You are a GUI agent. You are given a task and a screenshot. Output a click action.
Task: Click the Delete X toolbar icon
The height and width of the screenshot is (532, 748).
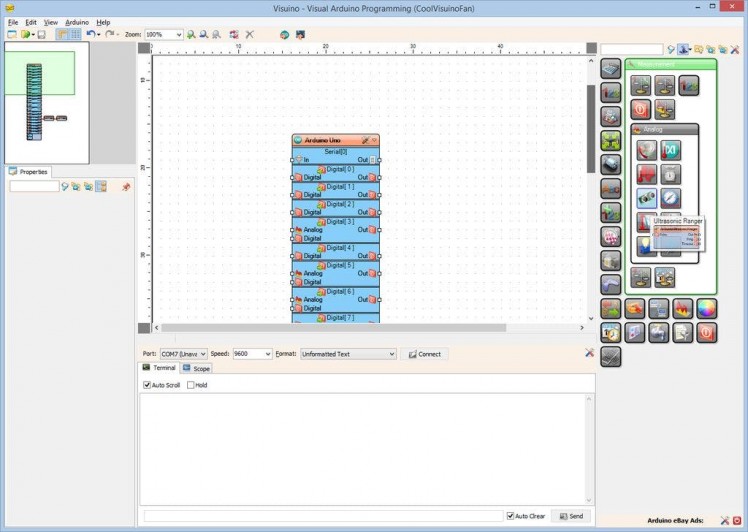(249, 34)
